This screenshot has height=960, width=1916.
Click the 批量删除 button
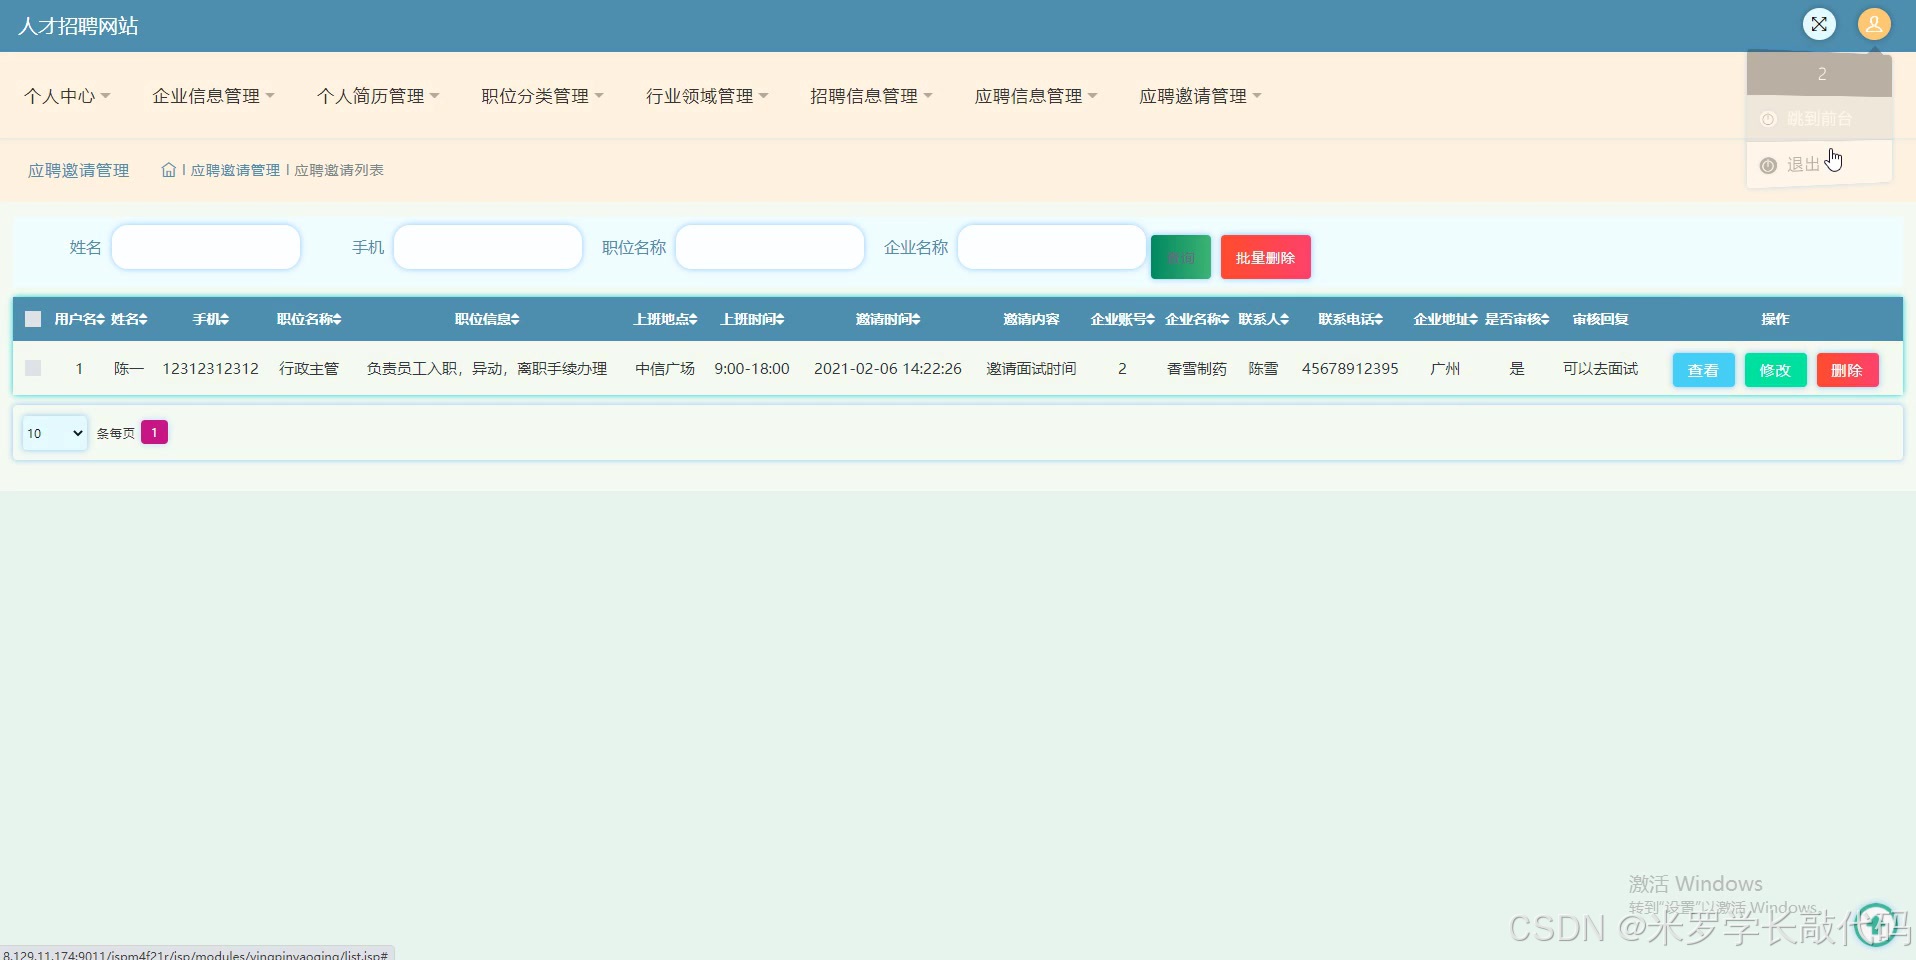(x=1265, y=257)
